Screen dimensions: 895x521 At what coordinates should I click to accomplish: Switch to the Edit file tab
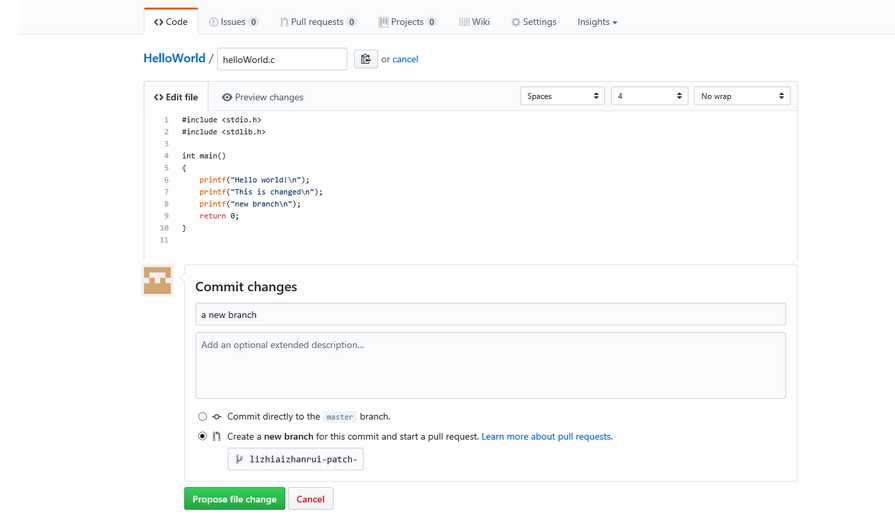176,97
